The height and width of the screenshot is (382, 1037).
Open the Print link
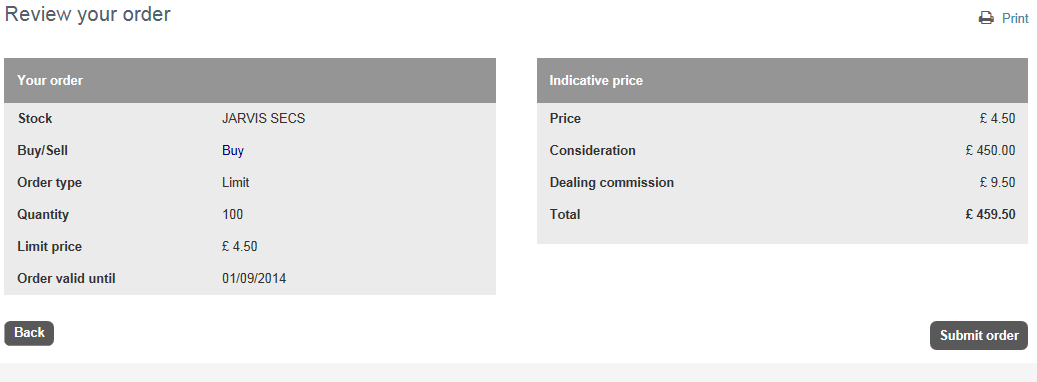coord(1015,19)
